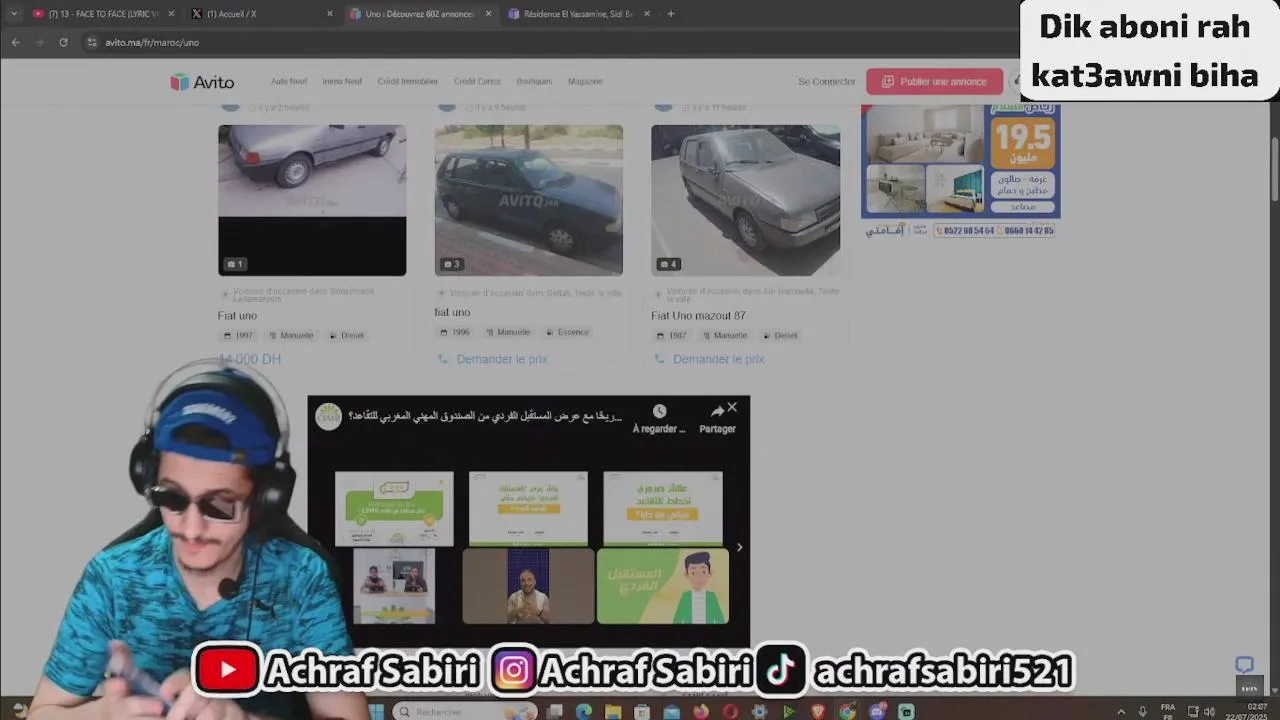Open a new browser tab

(x=671, y=14)
